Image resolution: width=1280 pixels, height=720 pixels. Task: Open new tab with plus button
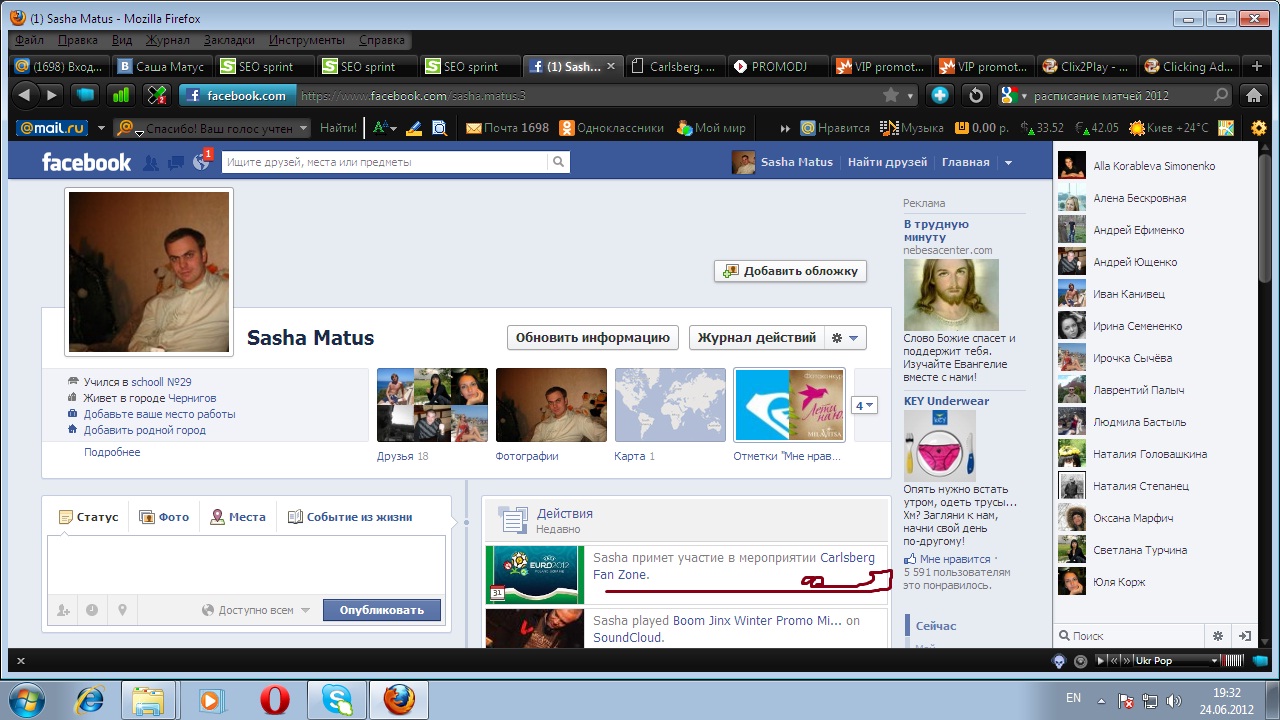(x=1257, y=67)
